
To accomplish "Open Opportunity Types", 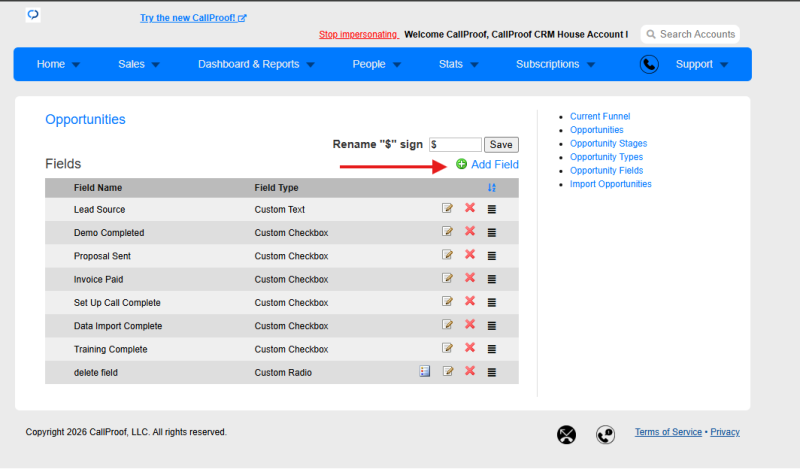I will point(606,157).
